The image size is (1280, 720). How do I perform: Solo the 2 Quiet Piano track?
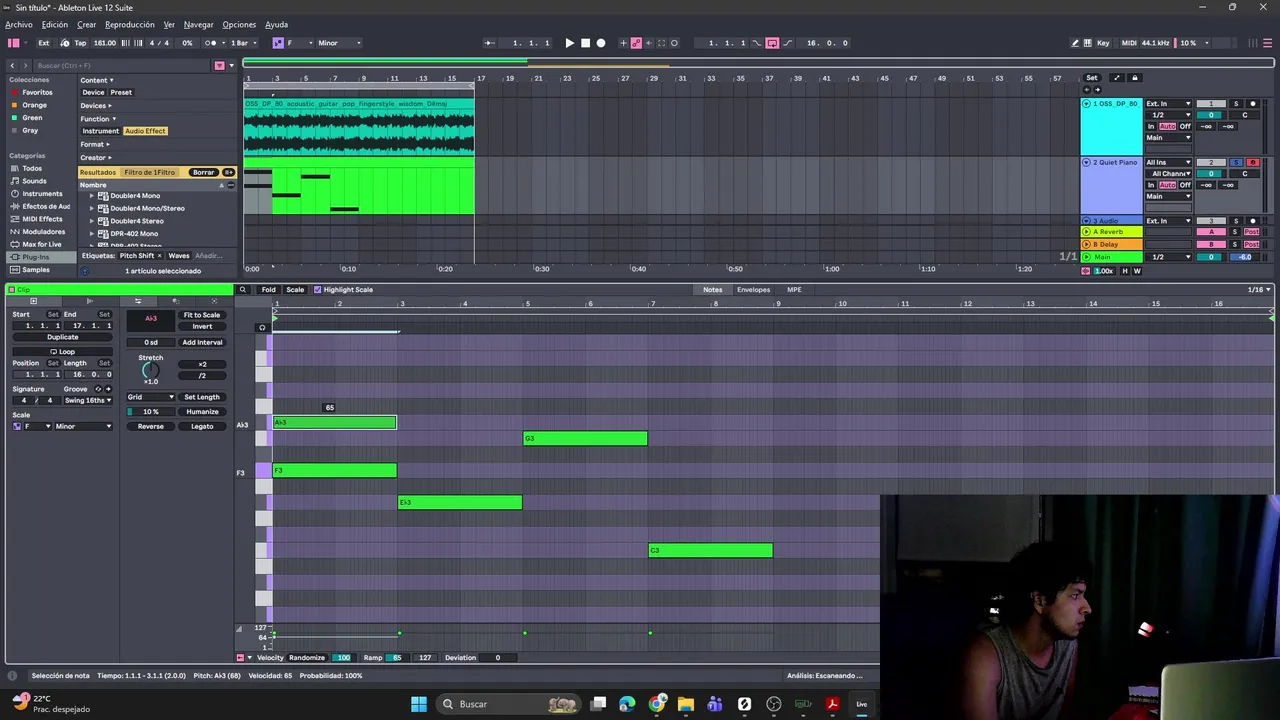click(1235, 162)
